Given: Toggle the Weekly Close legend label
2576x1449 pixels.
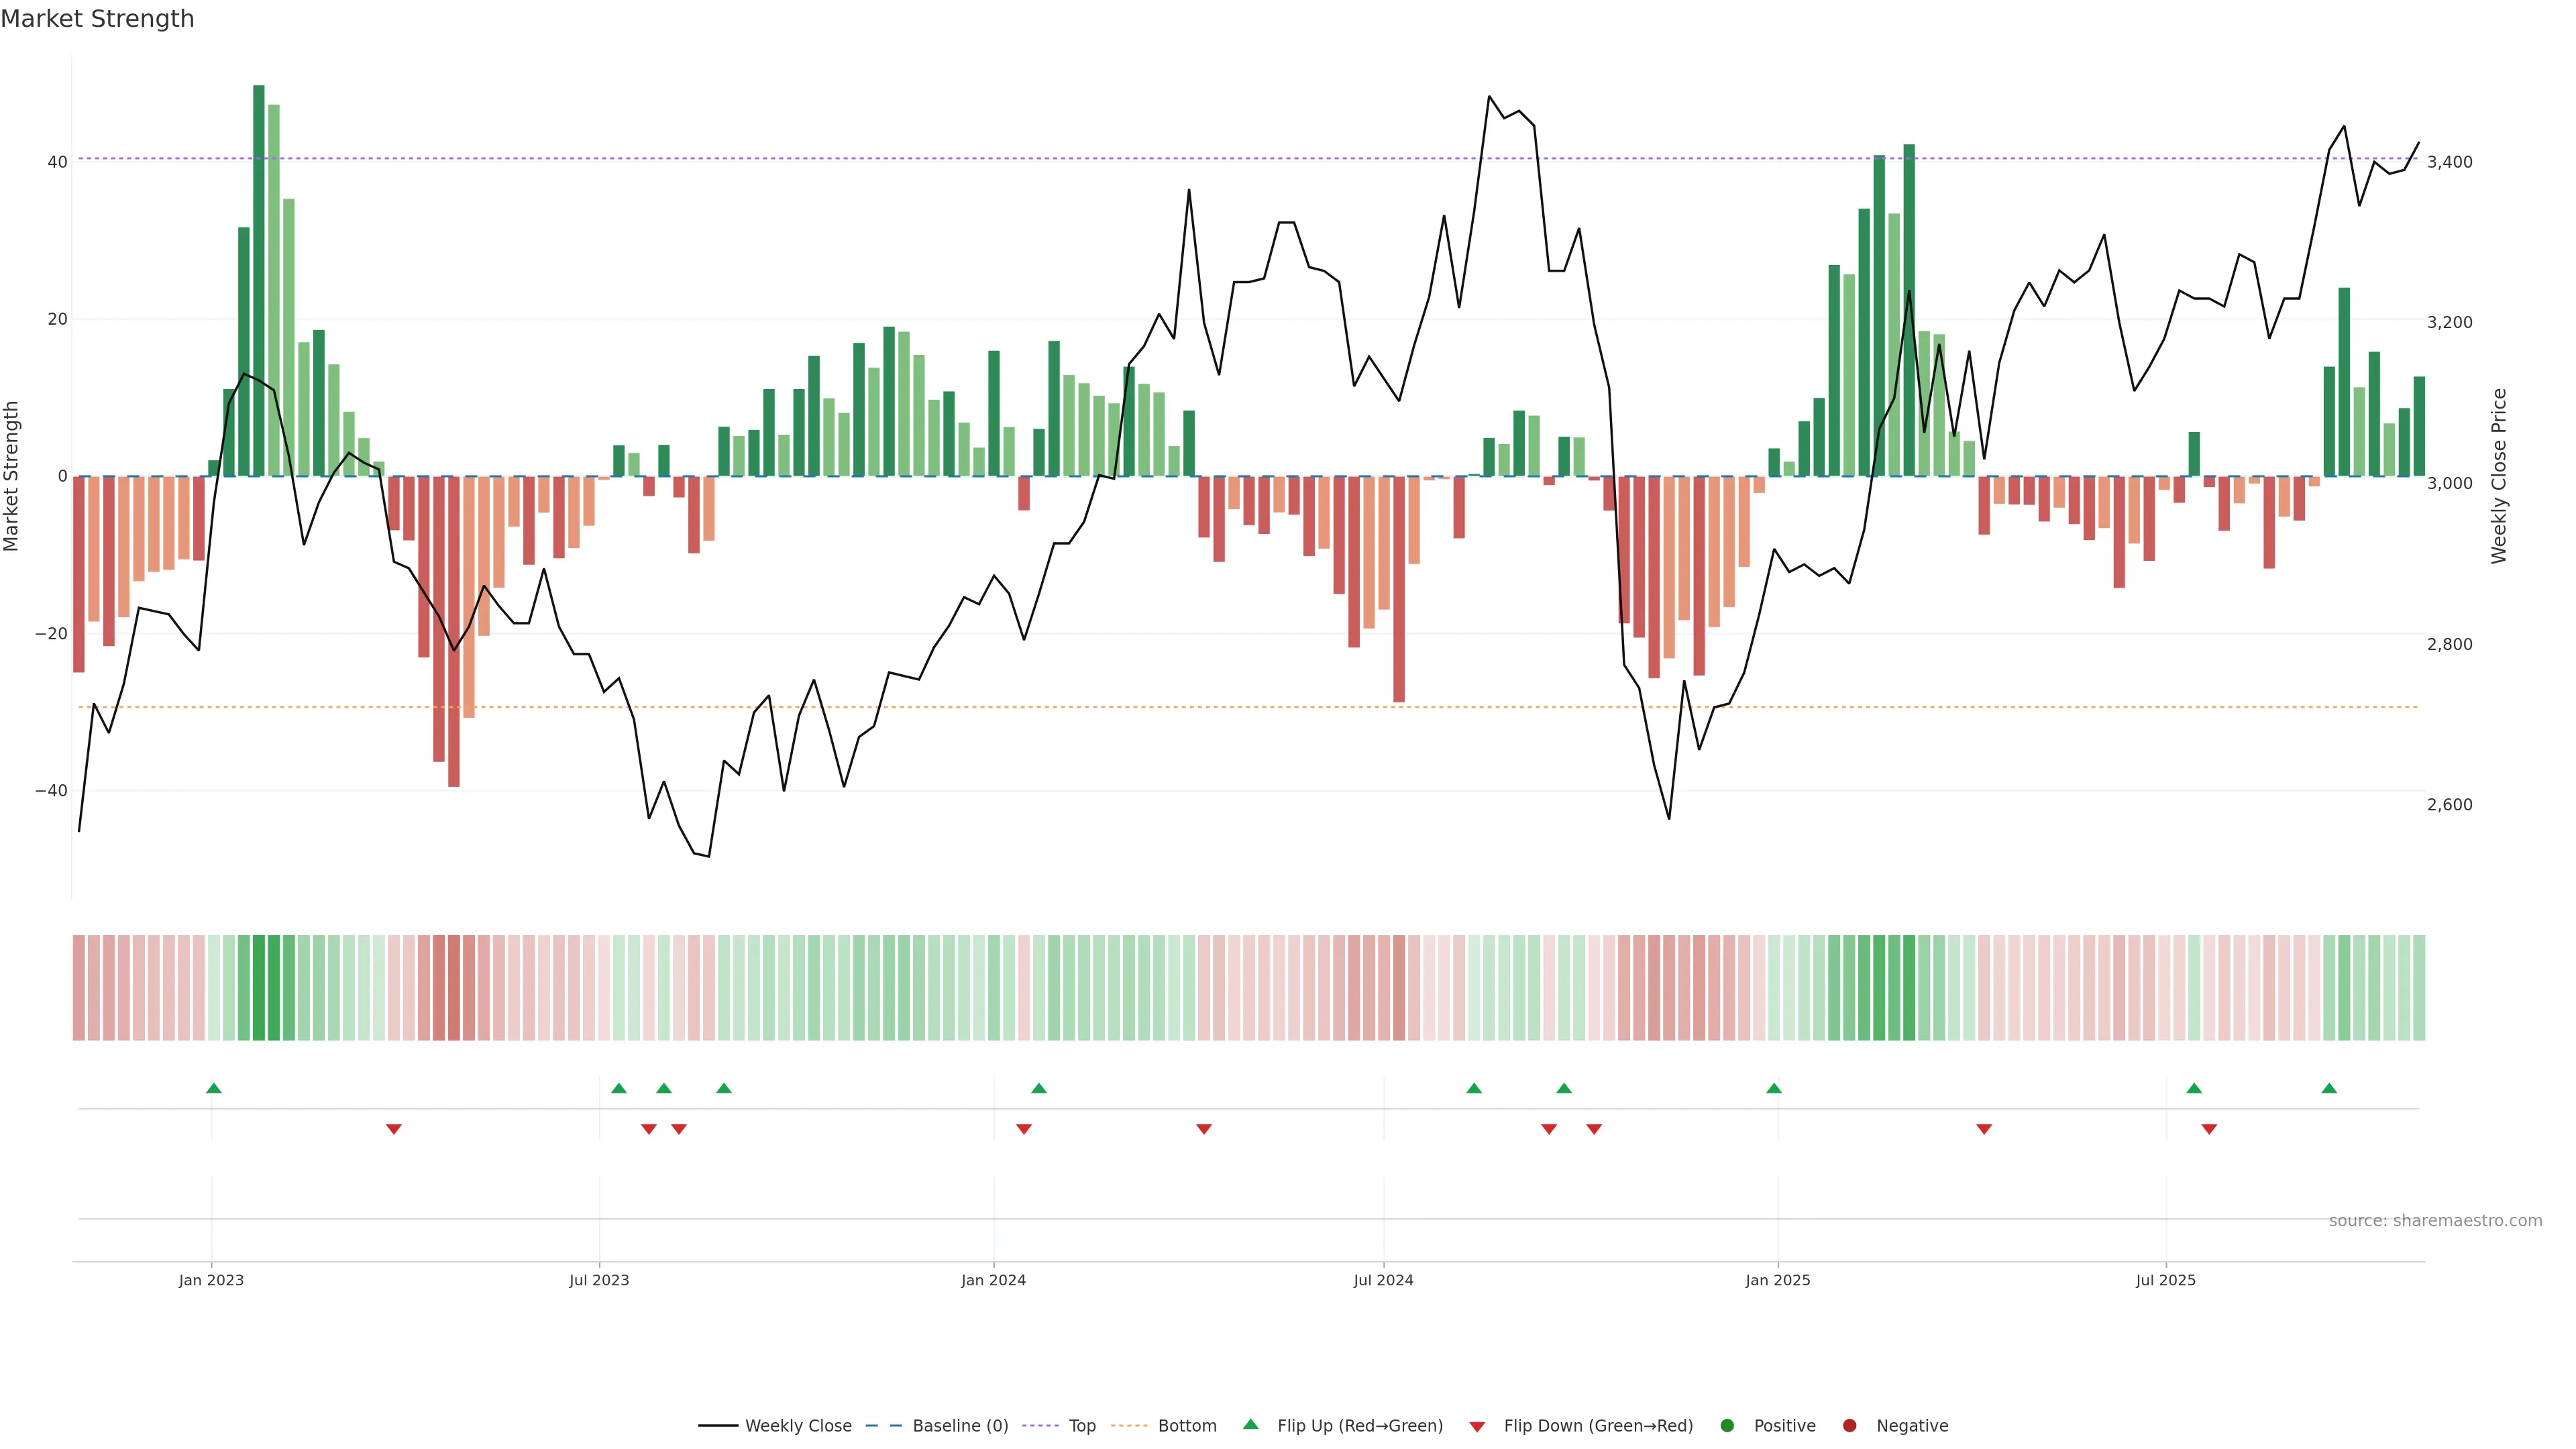Looking at the screenshot, I should click(x=798, y=1426).
